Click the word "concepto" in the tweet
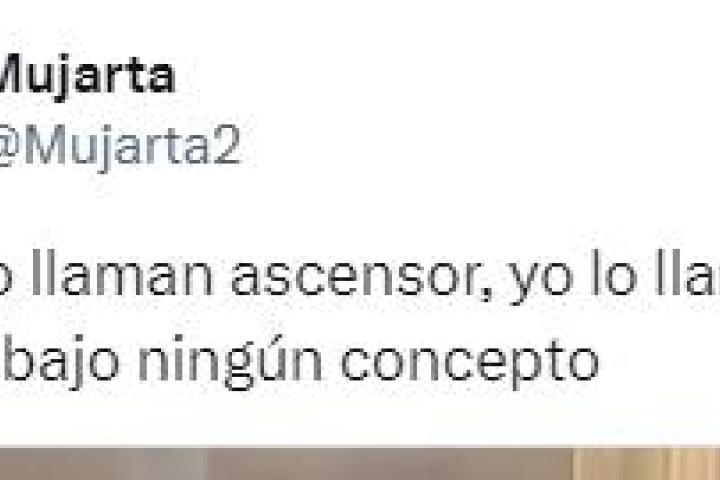This screenshot has width=720, height=480. click(470, 364)
